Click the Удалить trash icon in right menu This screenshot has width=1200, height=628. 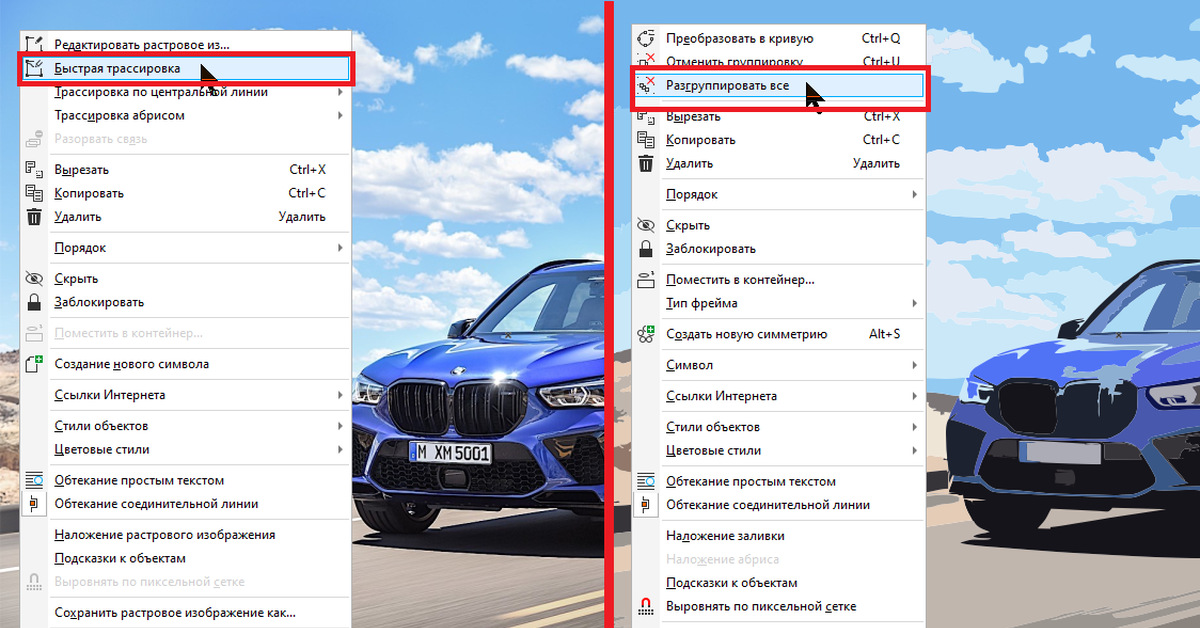(x=647, y=164)
